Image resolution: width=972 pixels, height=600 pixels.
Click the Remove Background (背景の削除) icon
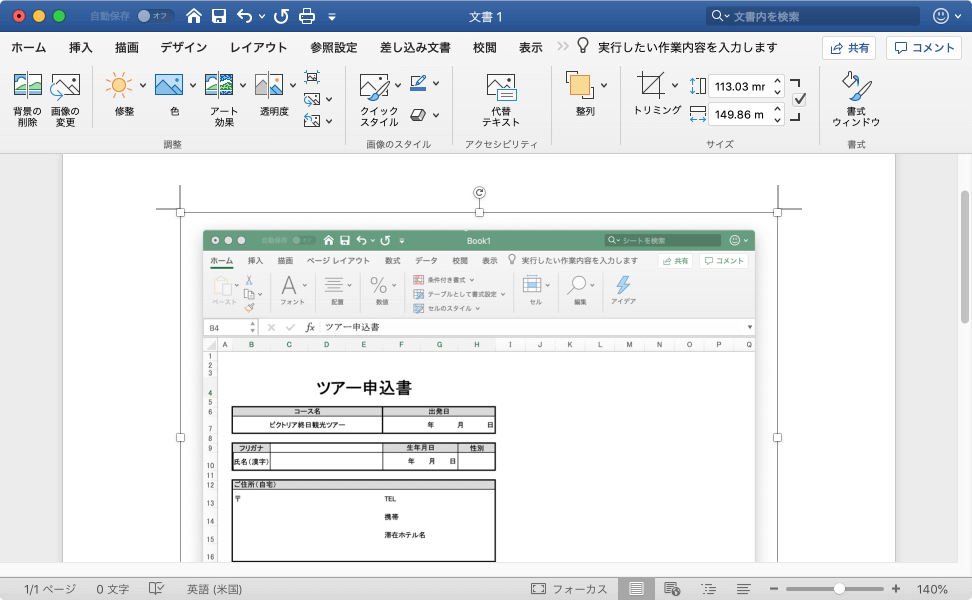[28, 86]
